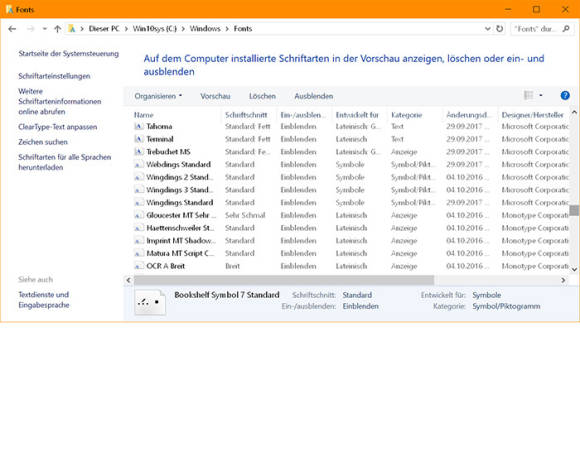Click the Ausblenden toolbar button
This screenshot has width=580, height=452.
click(314, 96)
